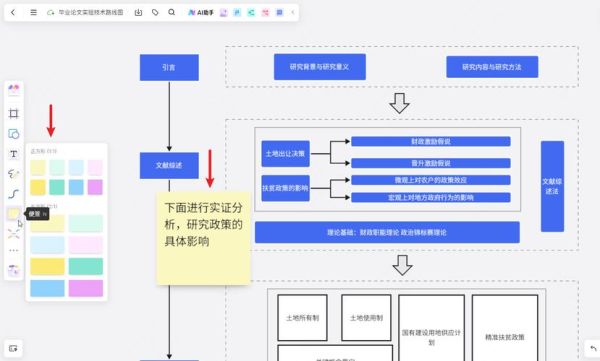Select the Shape tool
Image resolution: width=600 pixels, height=361 pixels.
(14, 134)
